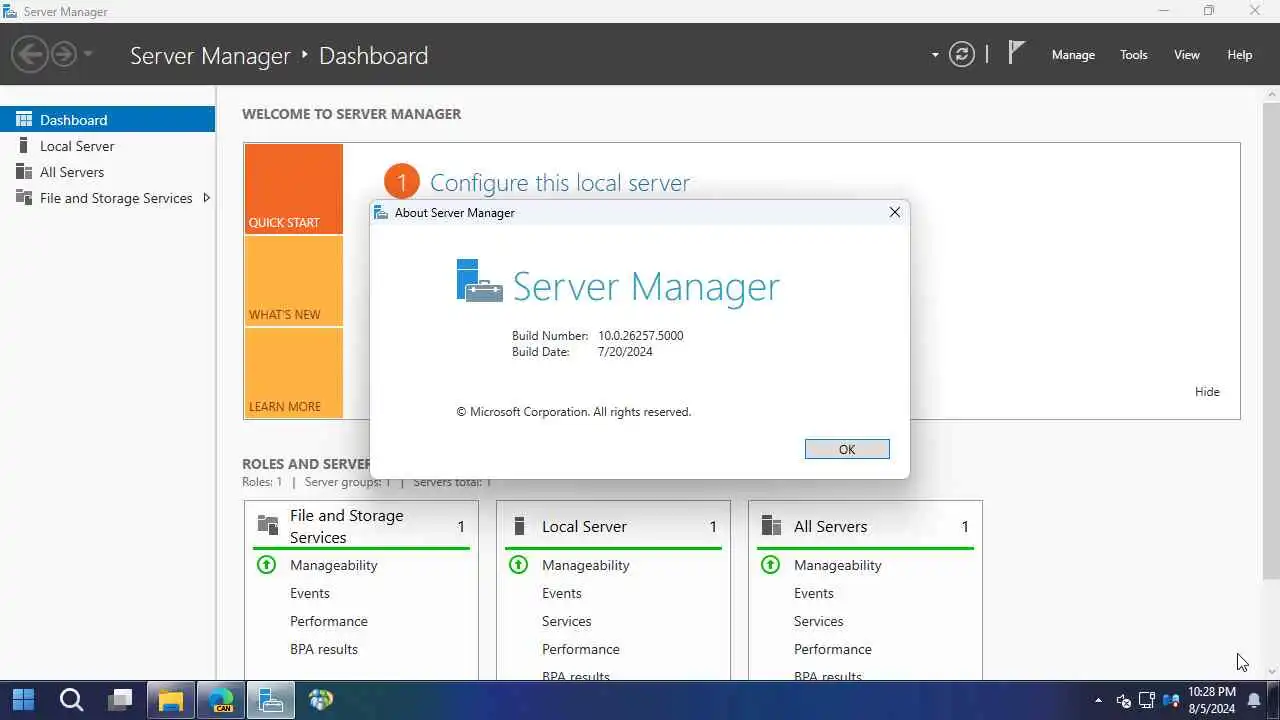
Task: Click the back navigation arrow
Action: (30, 54)
